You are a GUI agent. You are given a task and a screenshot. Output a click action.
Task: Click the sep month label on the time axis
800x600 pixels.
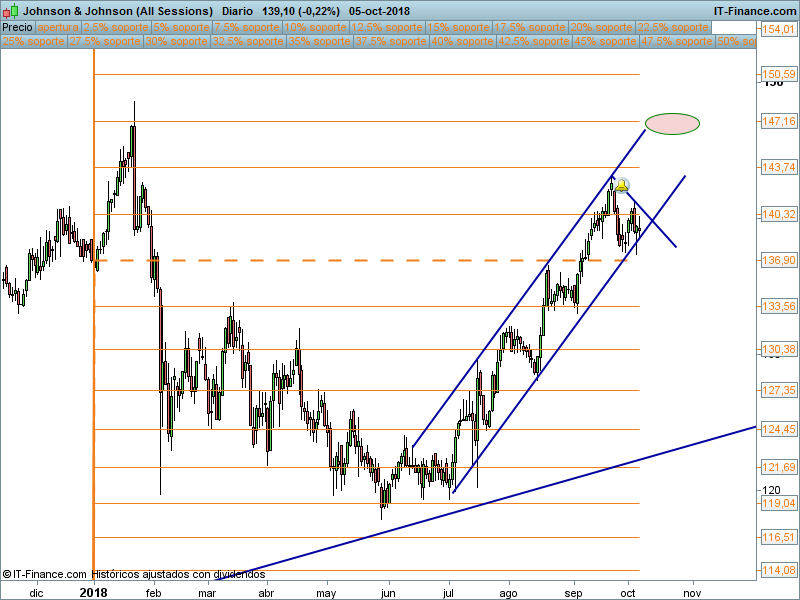[573, 593]
